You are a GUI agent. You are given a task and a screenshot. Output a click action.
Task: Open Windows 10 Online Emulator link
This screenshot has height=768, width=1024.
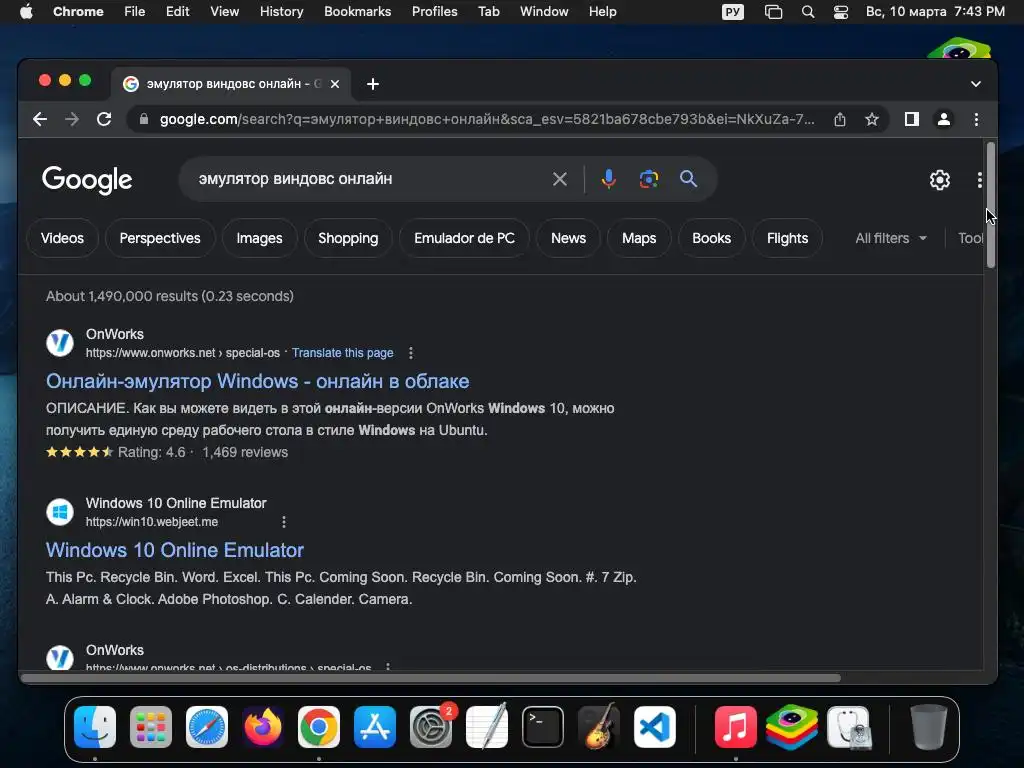coord(174,551)
